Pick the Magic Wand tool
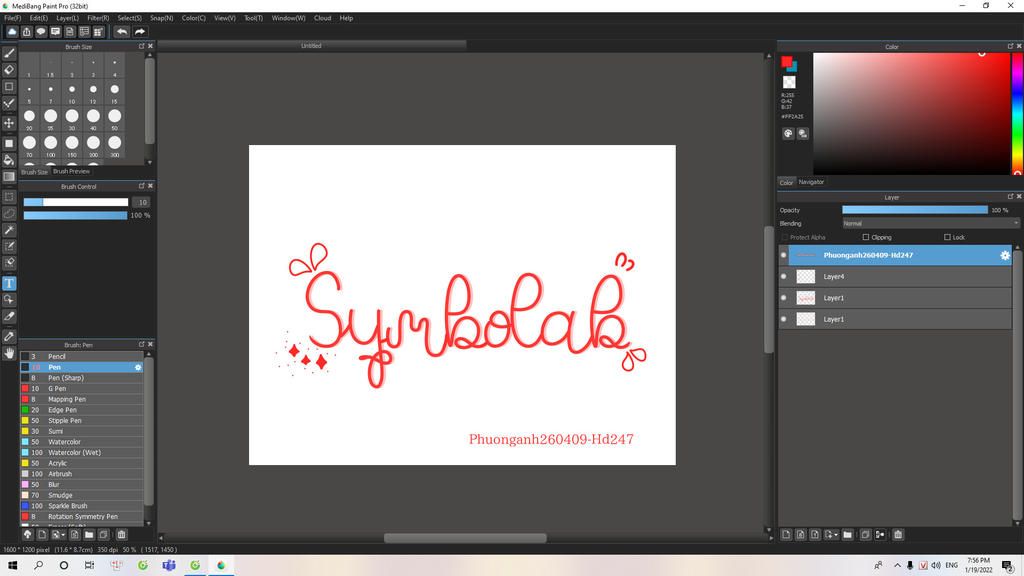The image size is (1024, 576). (x=9, y=230)
